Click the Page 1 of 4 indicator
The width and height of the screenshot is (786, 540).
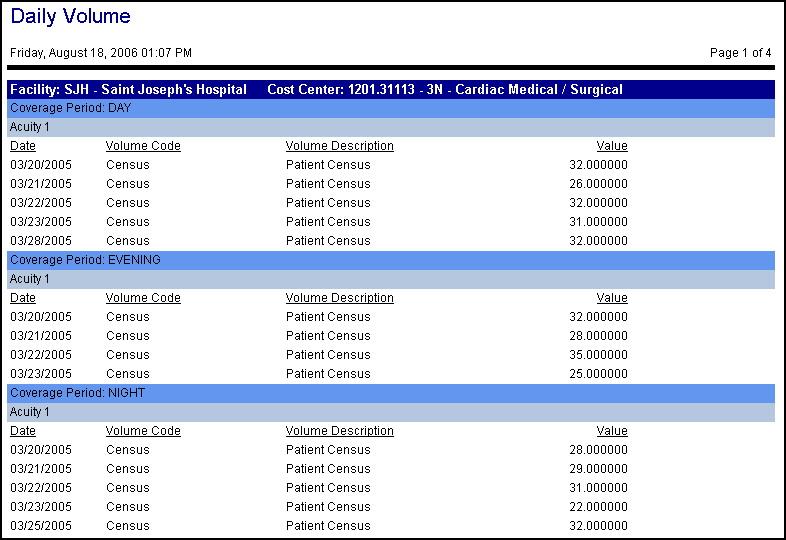tap(740, 53)
